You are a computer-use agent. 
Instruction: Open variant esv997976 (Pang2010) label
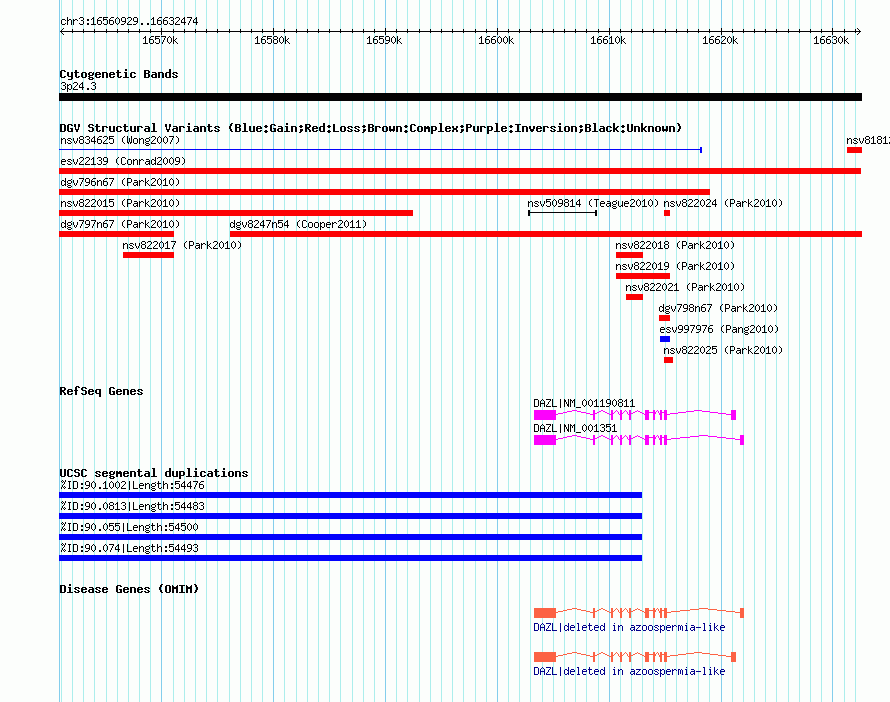pos(719,329)
